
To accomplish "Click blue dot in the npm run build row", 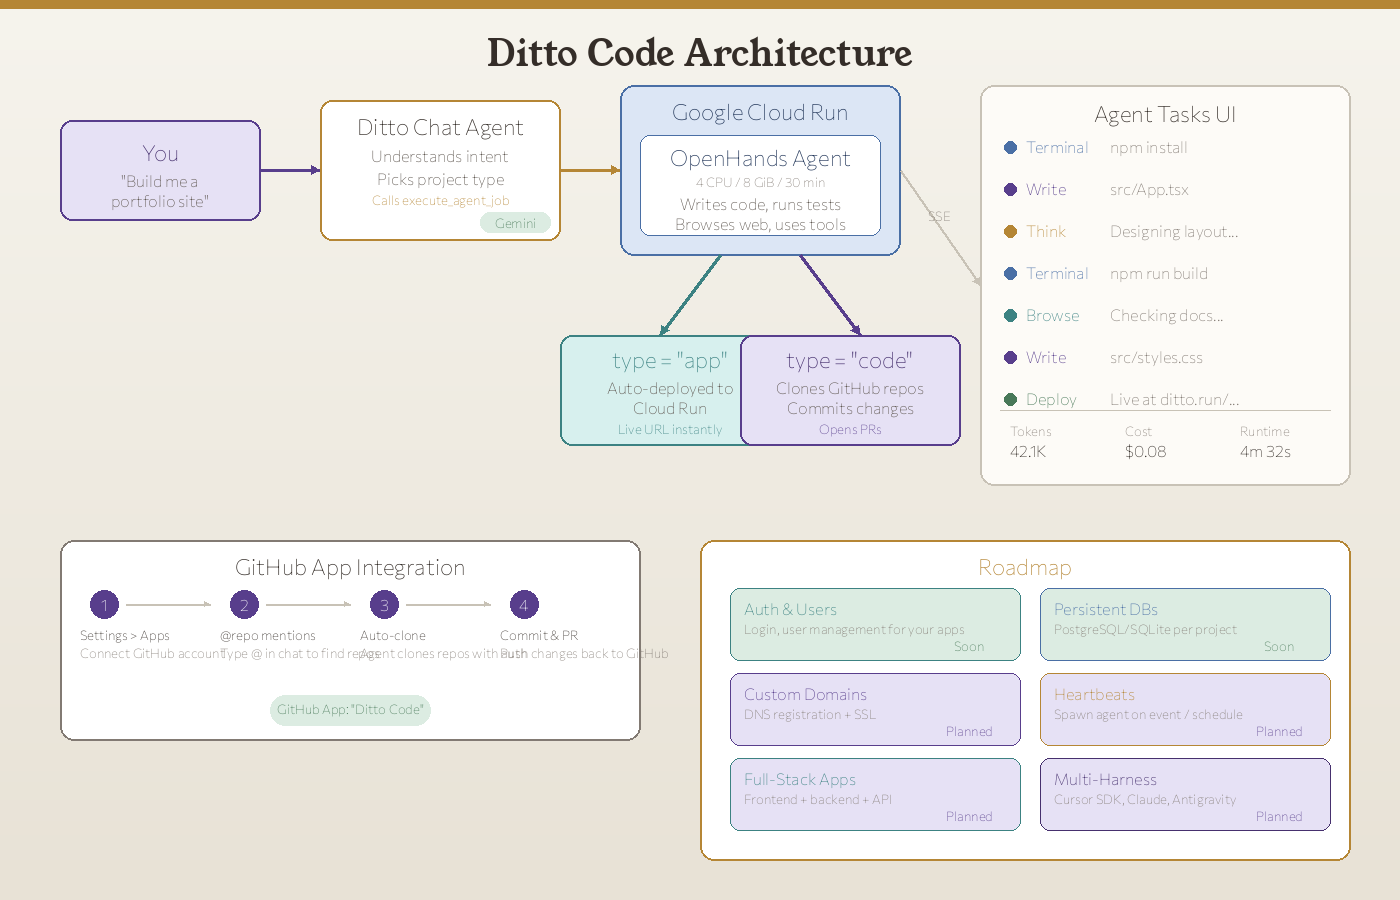I will (1010, 274).
